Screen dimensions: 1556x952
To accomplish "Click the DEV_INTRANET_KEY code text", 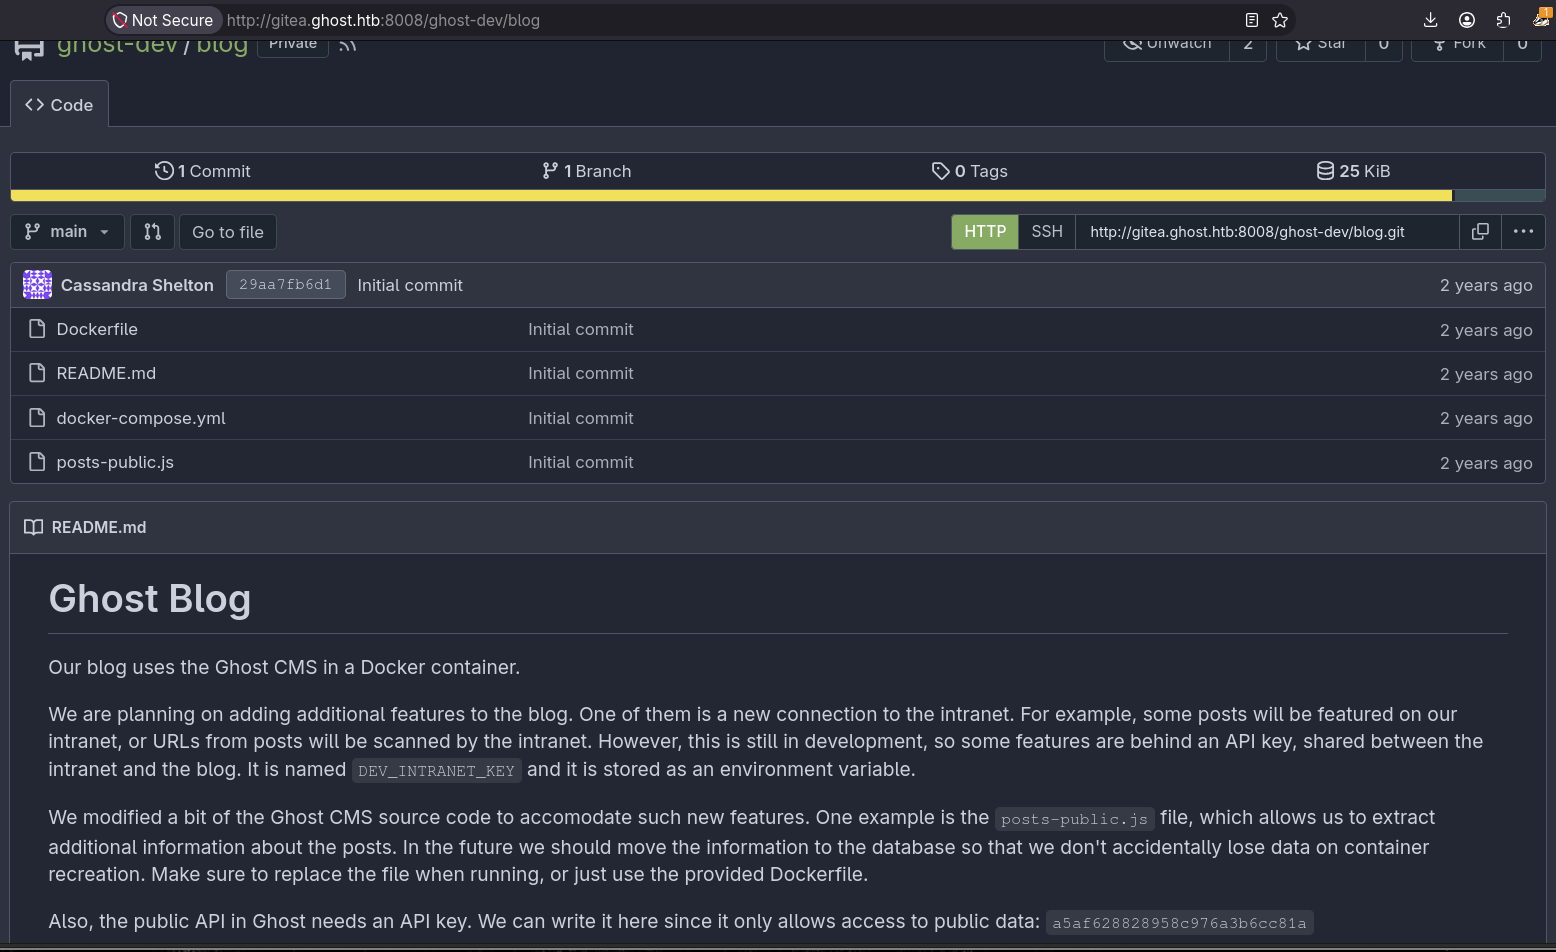I will [436, 771].
